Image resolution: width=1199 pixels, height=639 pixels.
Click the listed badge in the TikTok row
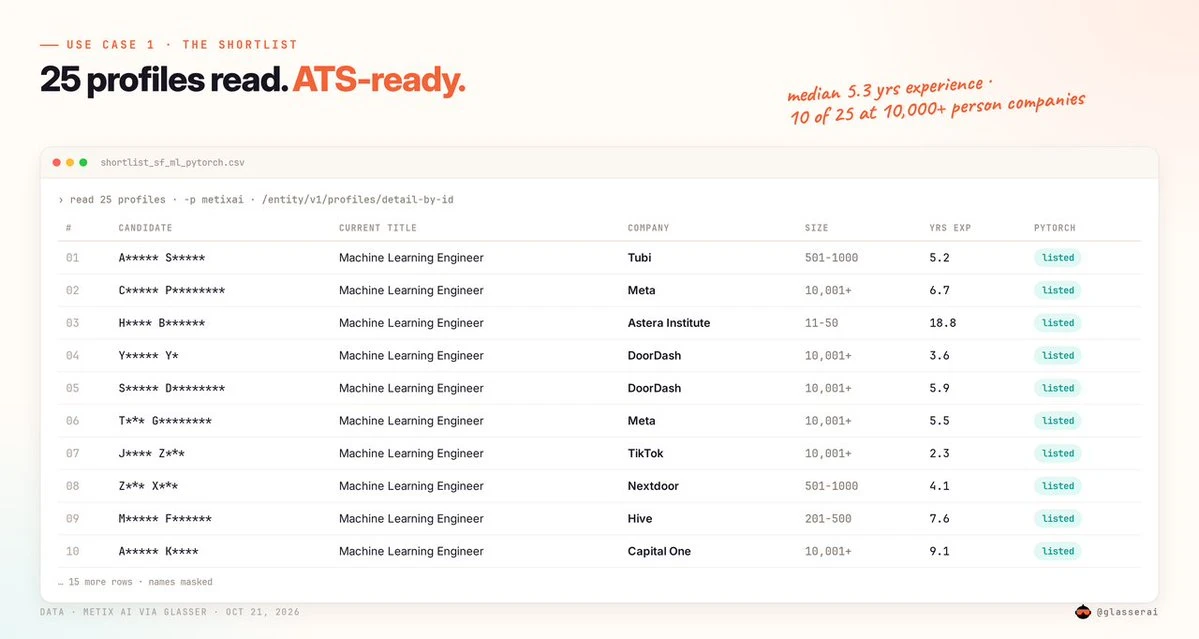coord(1058,453)
